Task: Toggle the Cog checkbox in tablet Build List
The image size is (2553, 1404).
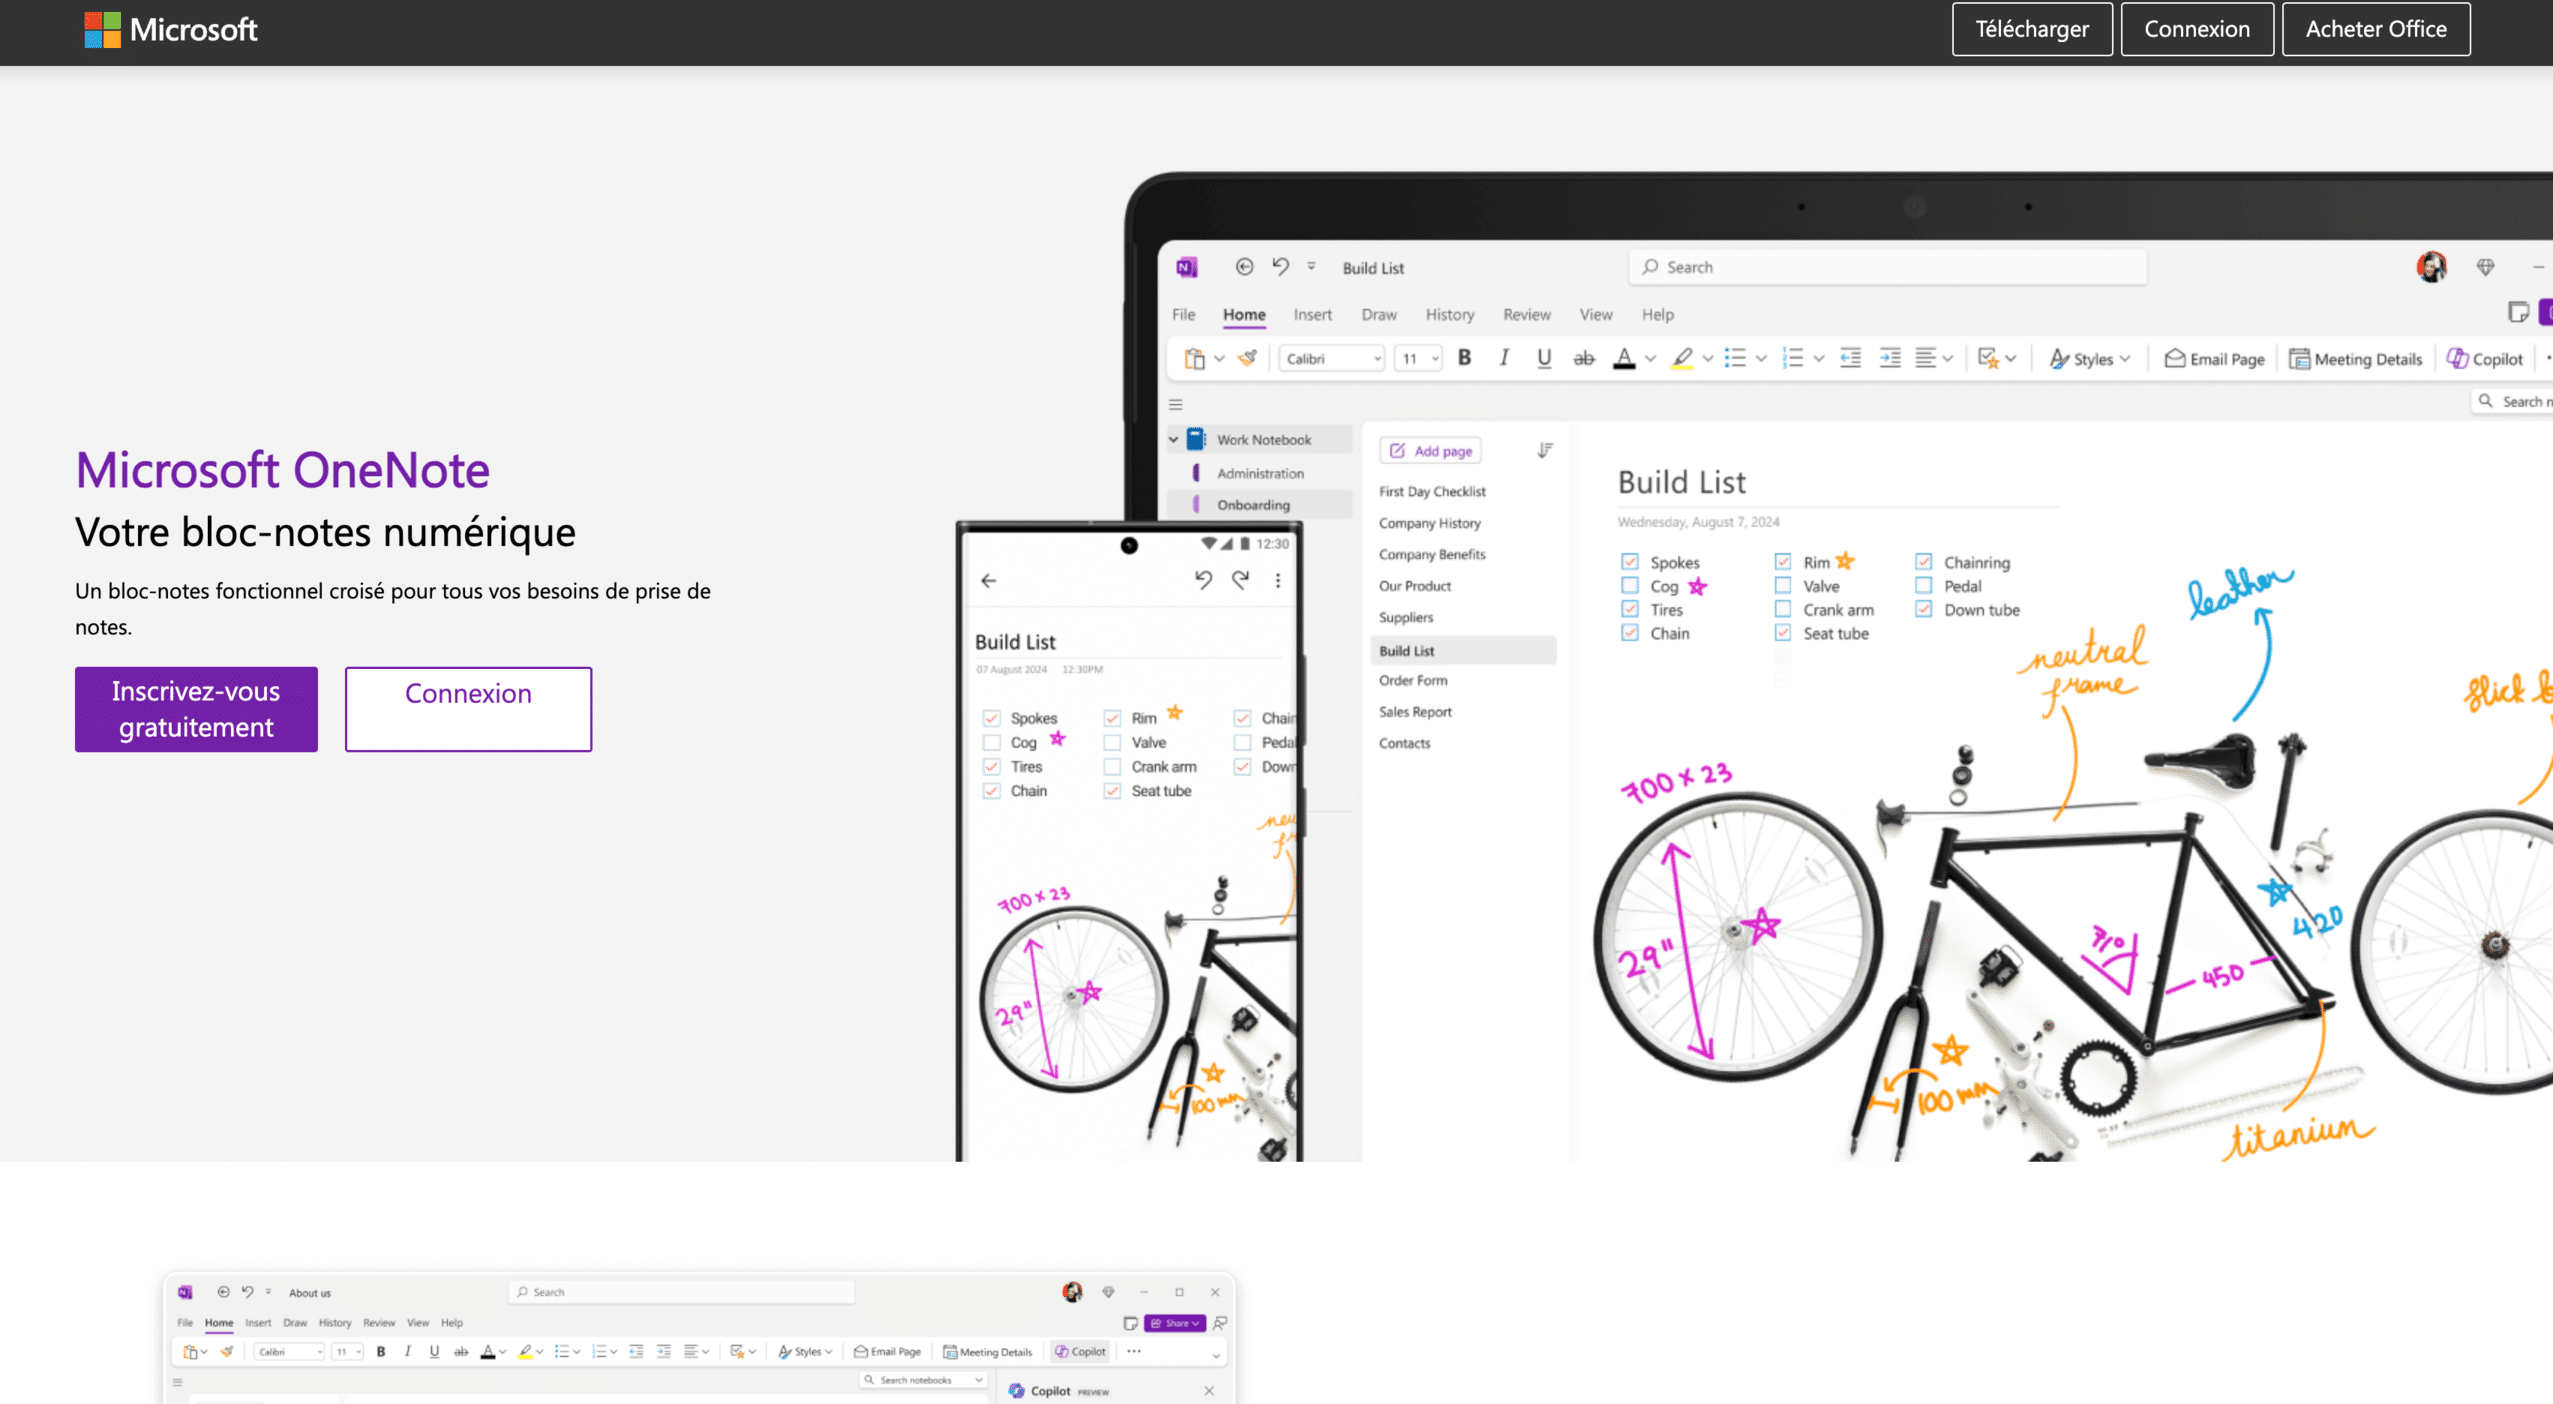Action: pos(1630,586)
